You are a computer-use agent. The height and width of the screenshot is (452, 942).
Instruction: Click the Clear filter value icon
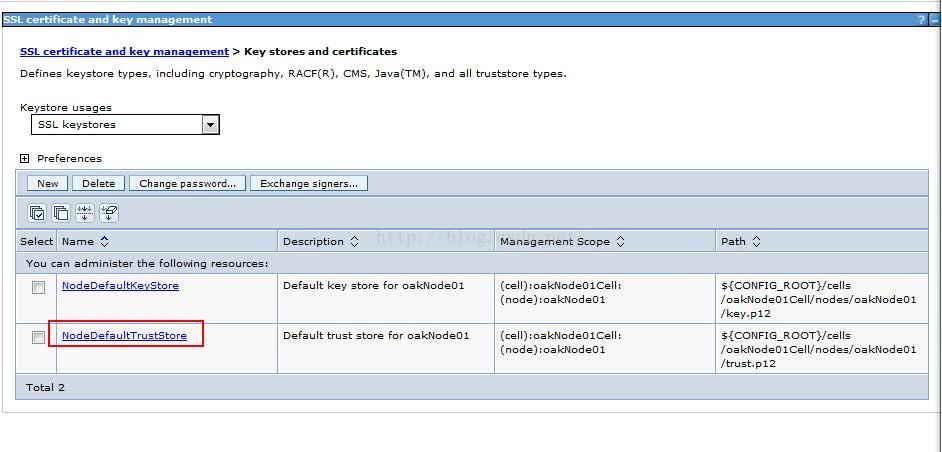[109, 213]
